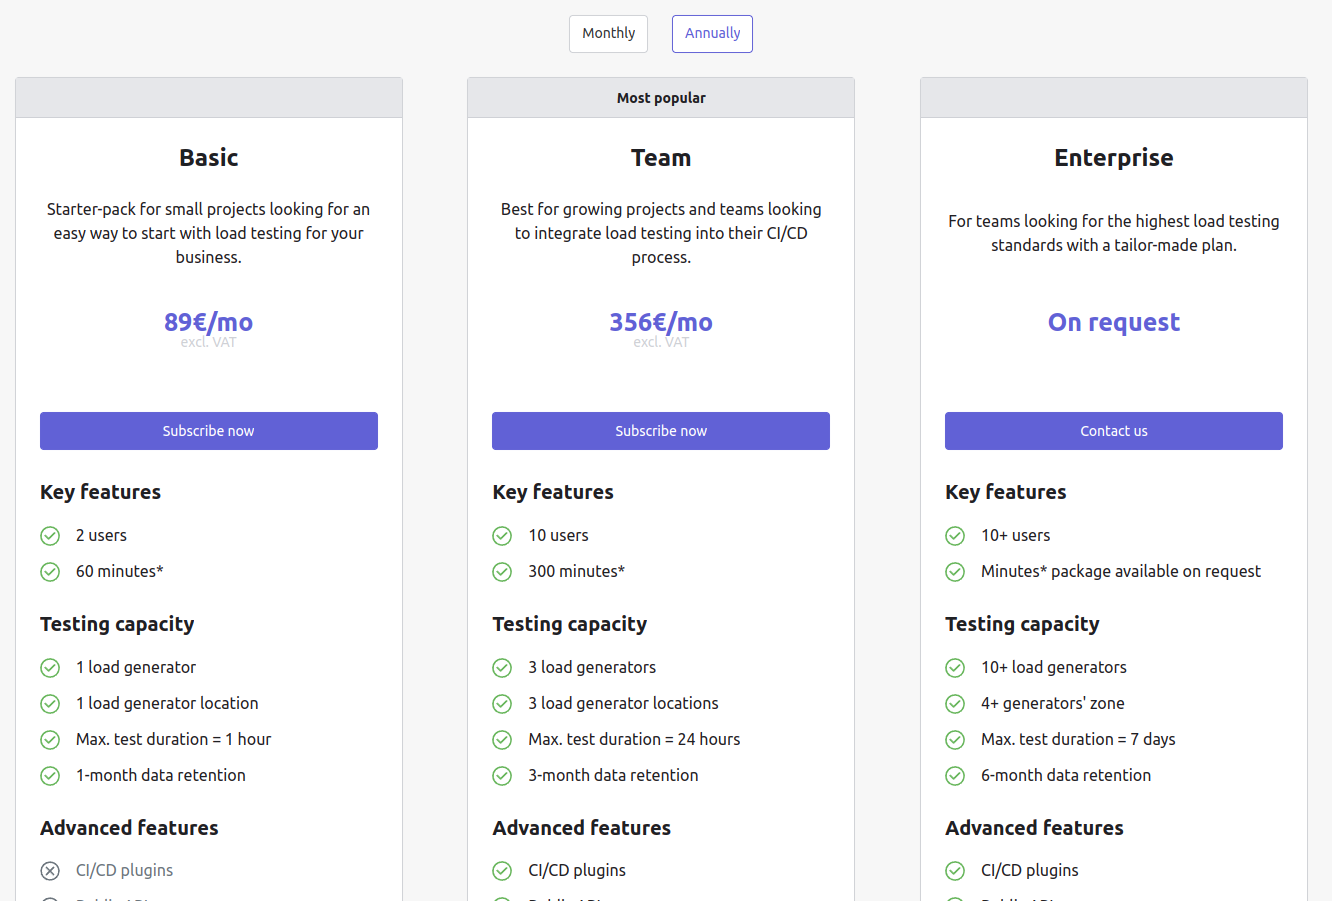This screenshot has height=901, width=1332.
Task: Click check icon beside 300 minutes
Action: point(502,572)
